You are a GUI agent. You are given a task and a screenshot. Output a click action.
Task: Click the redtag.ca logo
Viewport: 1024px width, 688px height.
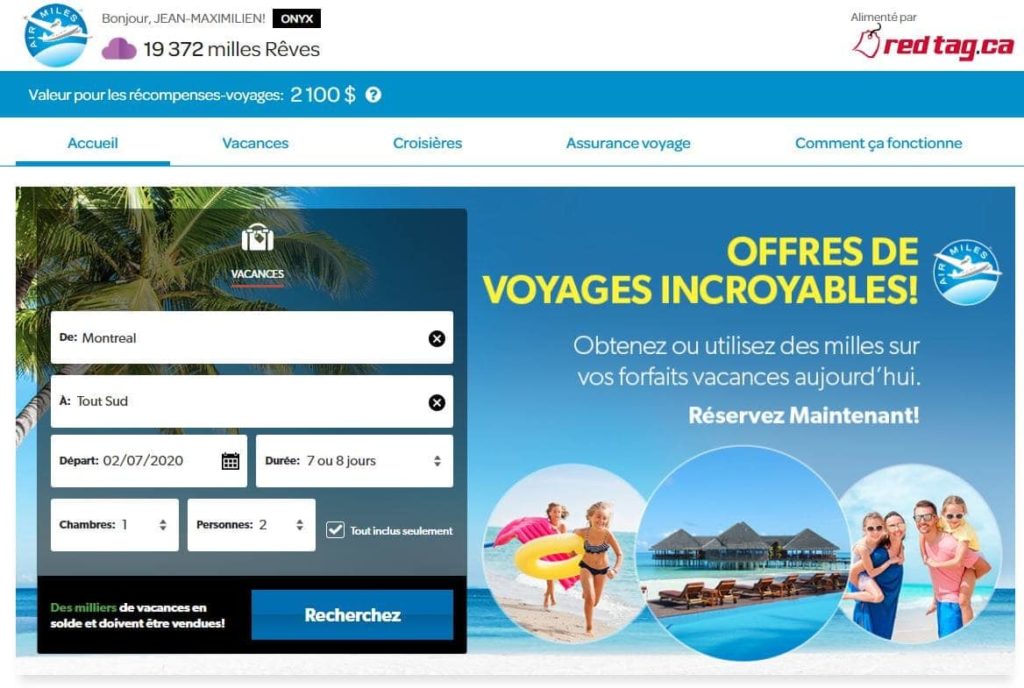click(933, 44)
